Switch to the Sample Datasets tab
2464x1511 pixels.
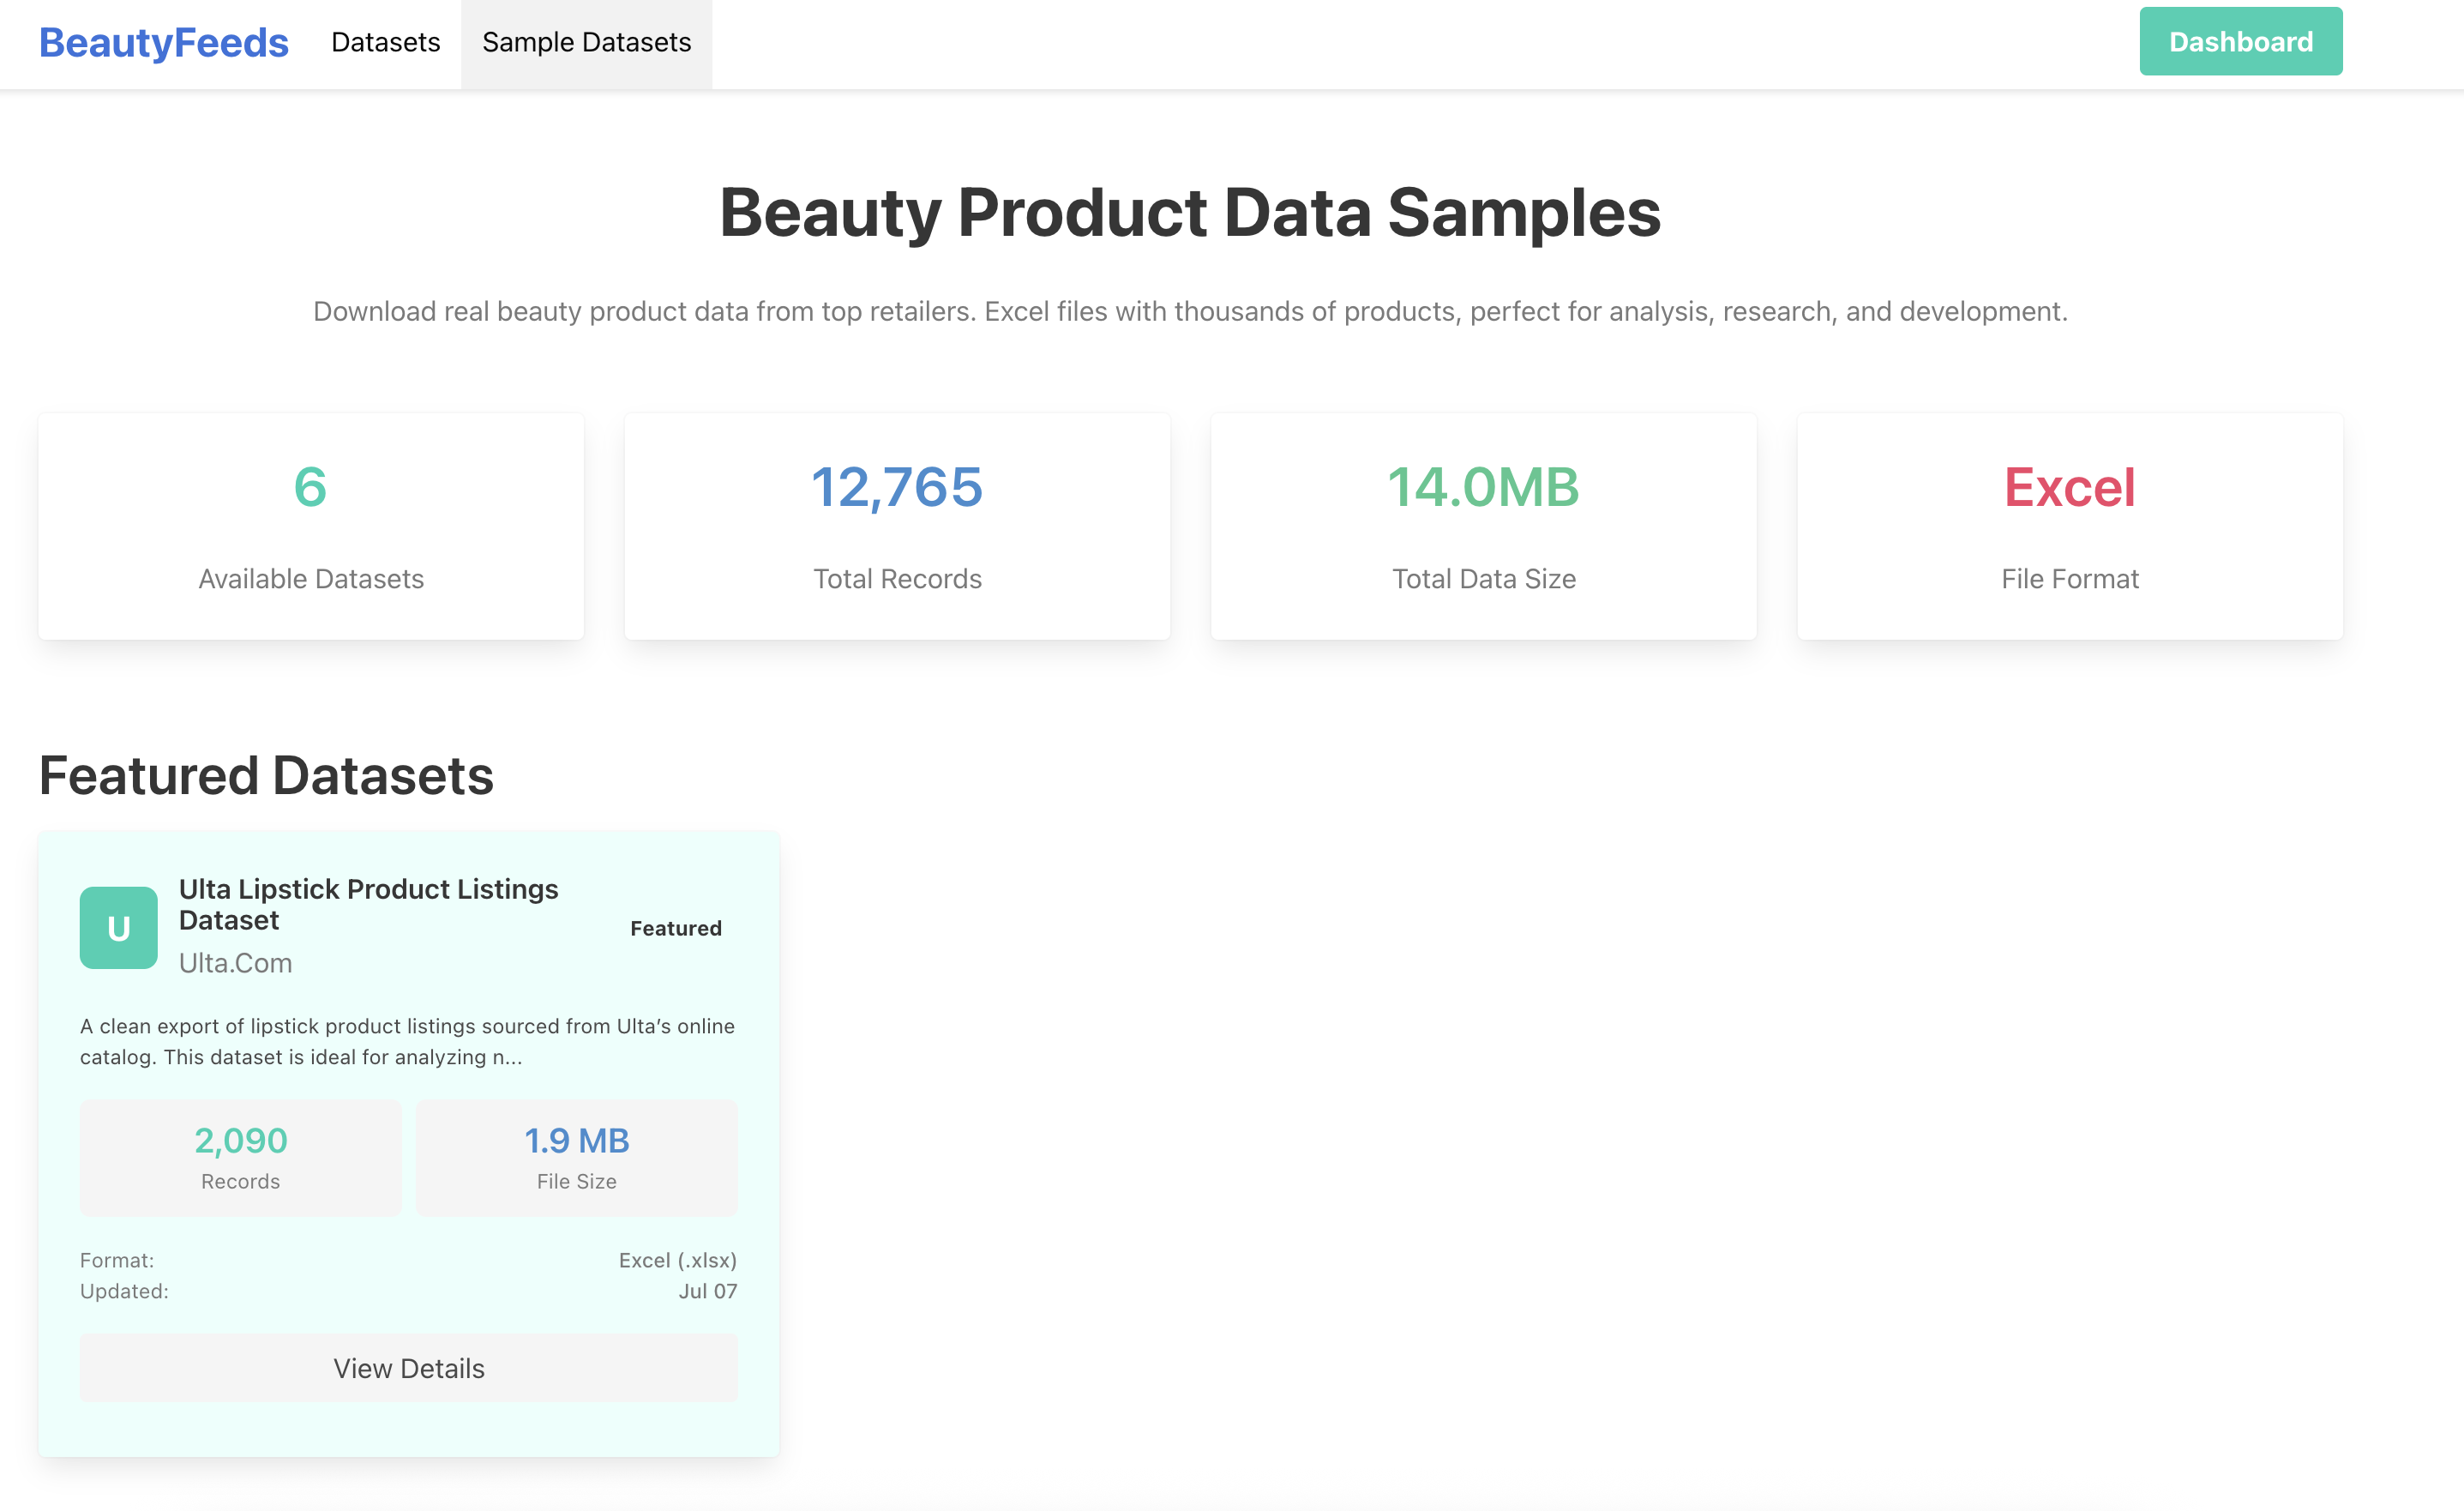[x=585, y=42]
